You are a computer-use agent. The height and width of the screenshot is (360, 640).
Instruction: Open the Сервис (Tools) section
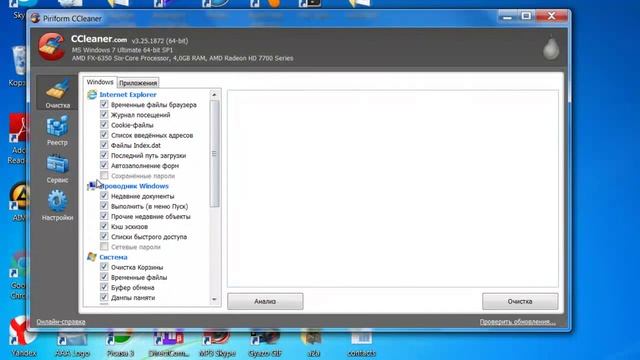coord(57,168)
